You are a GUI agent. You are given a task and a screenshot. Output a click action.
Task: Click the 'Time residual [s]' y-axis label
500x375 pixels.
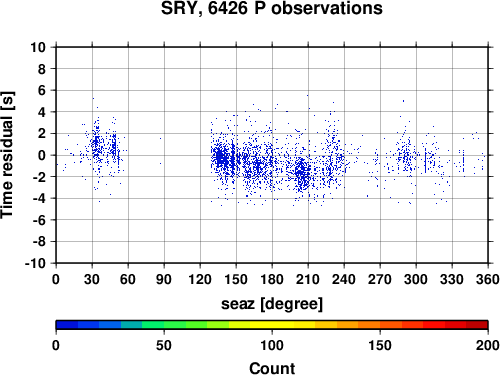point(7,155)
